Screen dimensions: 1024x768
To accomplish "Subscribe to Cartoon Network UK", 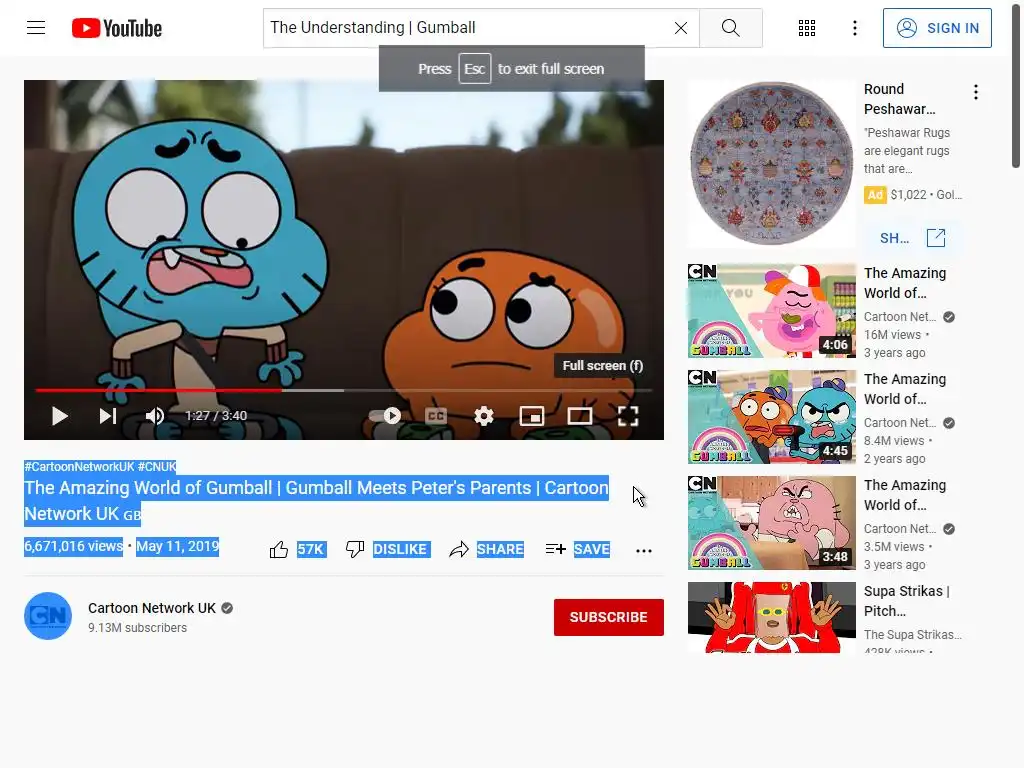I will tap(609, 617).
